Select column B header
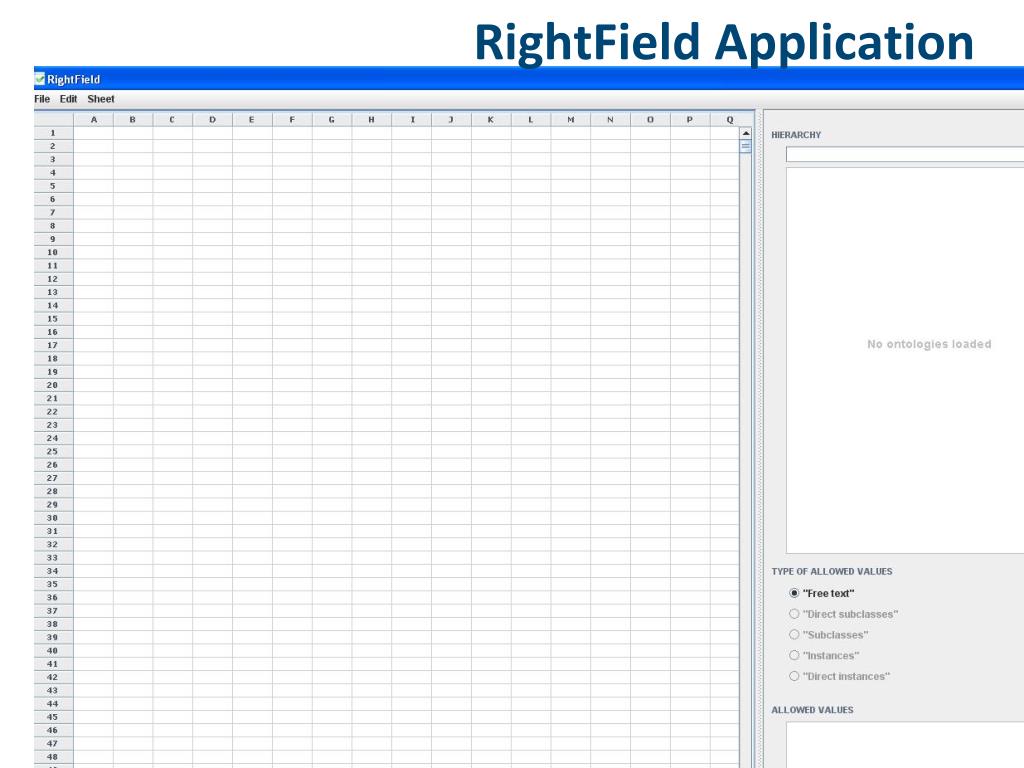The height and width of the screenshot is (768, 1024). tap(133, 120)
